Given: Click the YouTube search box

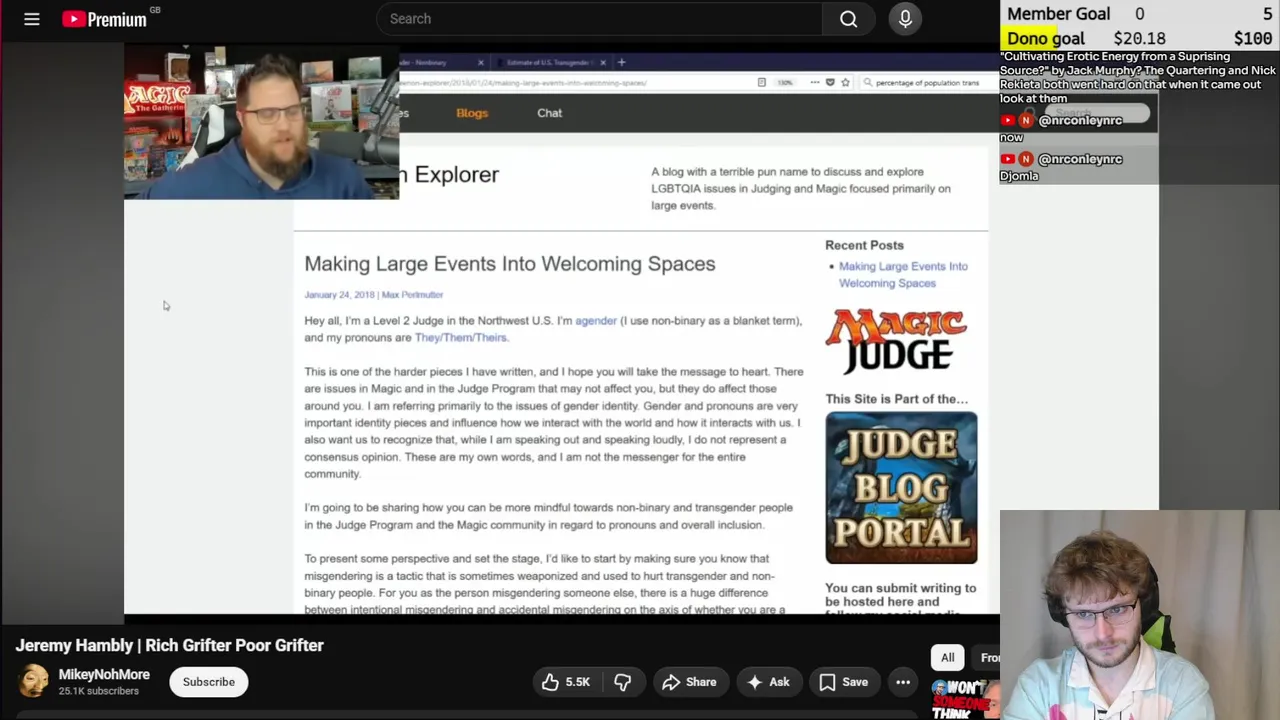Looking at the screenshot, I should pos(600,19).
